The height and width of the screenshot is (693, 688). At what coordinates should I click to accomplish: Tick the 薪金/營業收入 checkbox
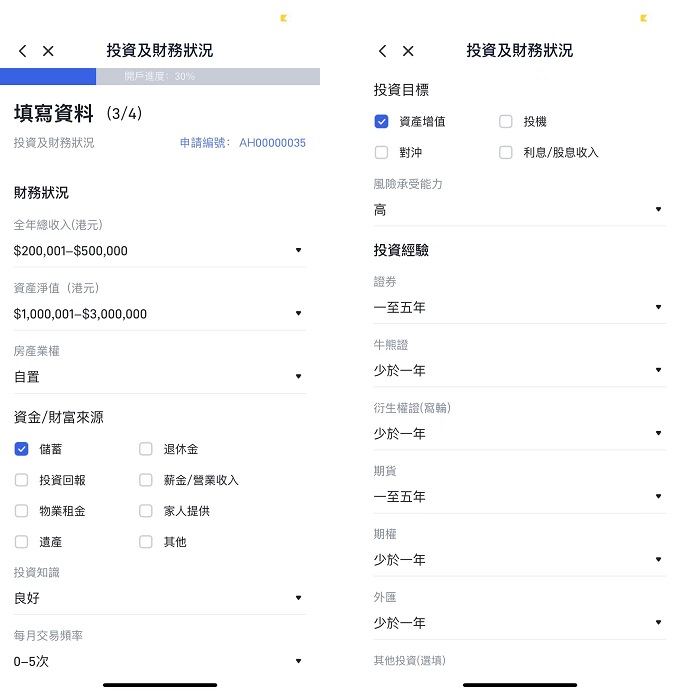(x=146, y=481)
